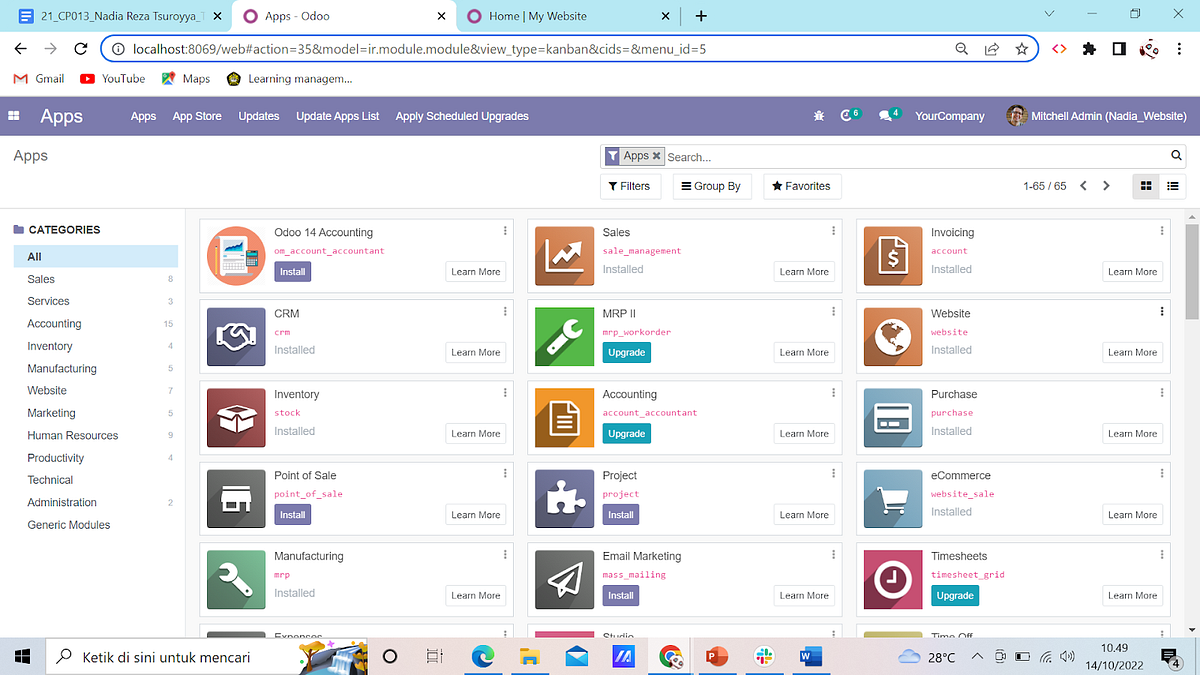
Task: Switch to list view
Action: tap(1172, 186)
